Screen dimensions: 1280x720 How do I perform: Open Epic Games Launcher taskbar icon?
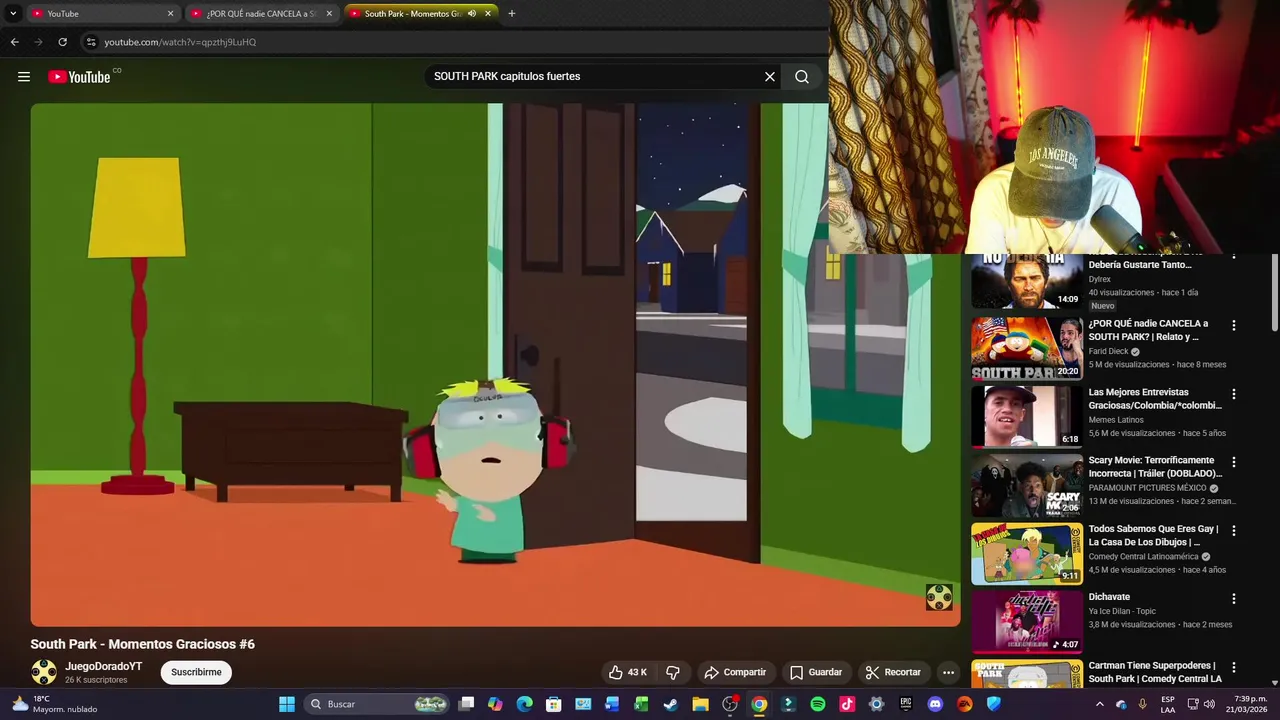(x=906, y=704)
